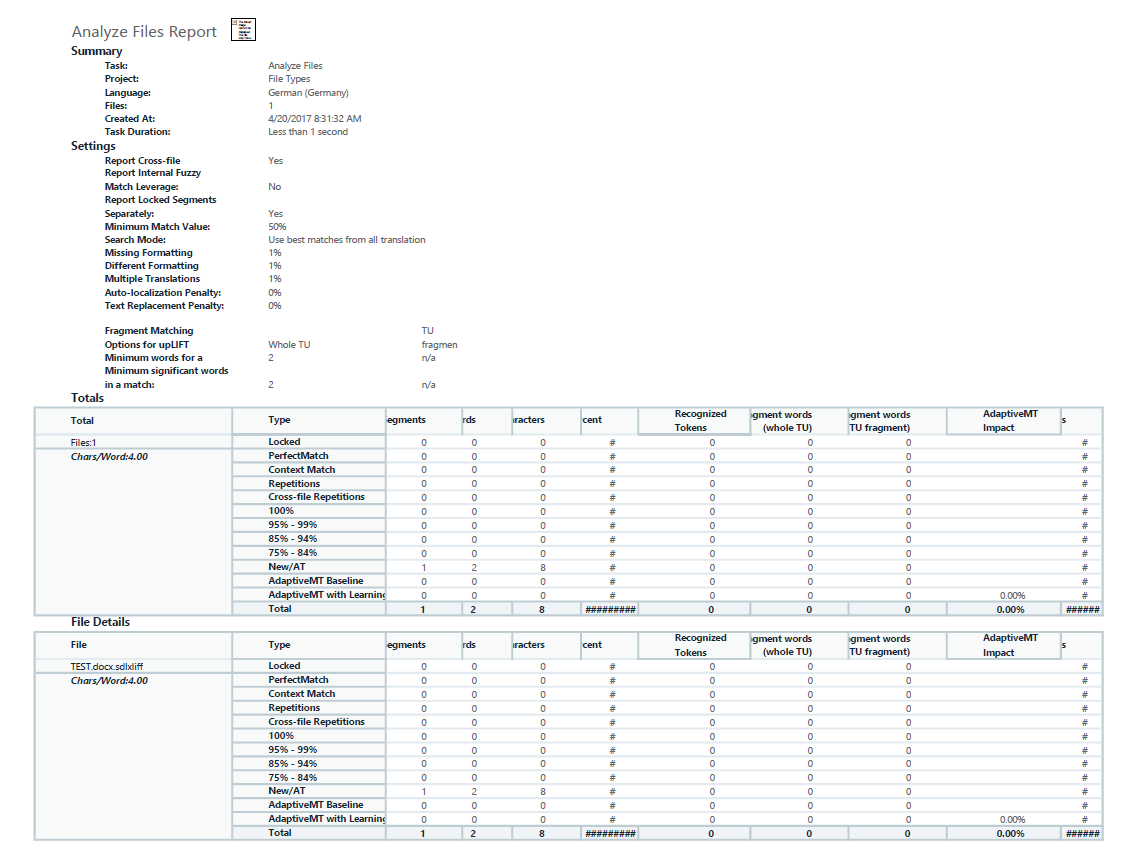Click the German (Germany) language value
1130x865 pixels.
click(x=308, y=92)
